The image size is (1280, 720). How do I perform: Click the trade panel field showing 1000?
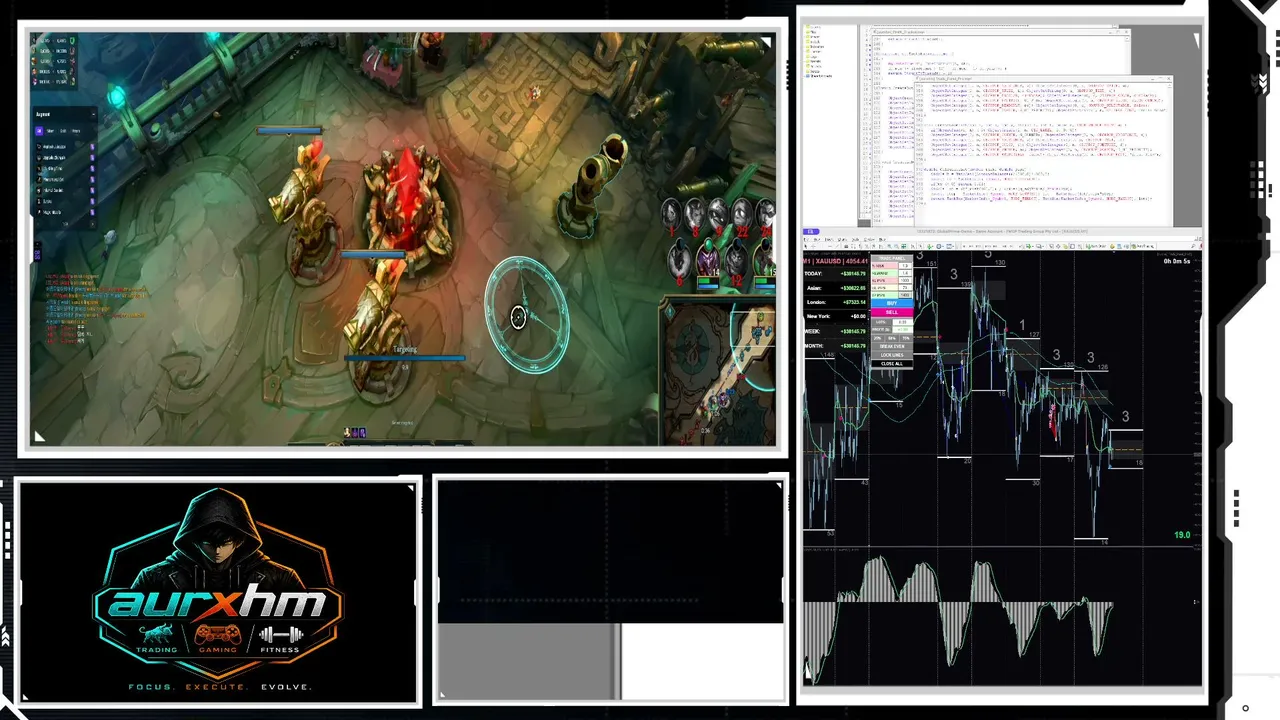pos(905,280)
